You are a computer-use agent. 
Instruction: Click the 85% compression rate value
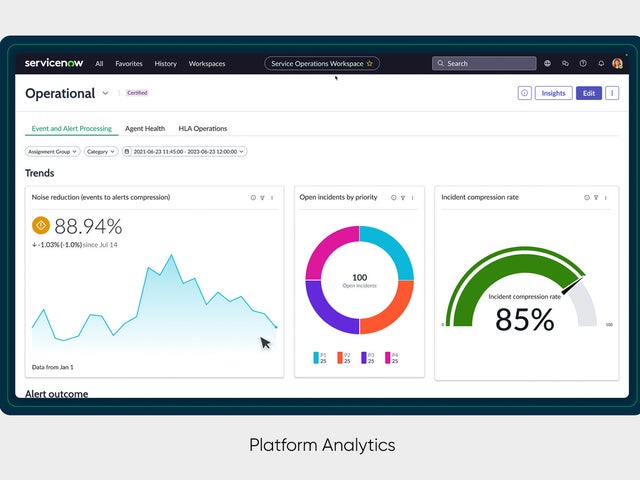point(525,320)
